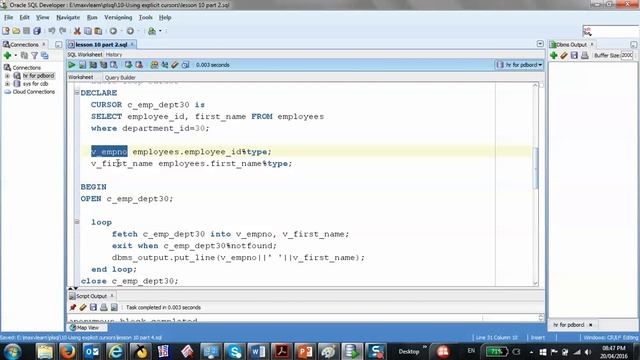Commit changes with the Commit icon
640x360 pixels.
click(x=128, y=65)
